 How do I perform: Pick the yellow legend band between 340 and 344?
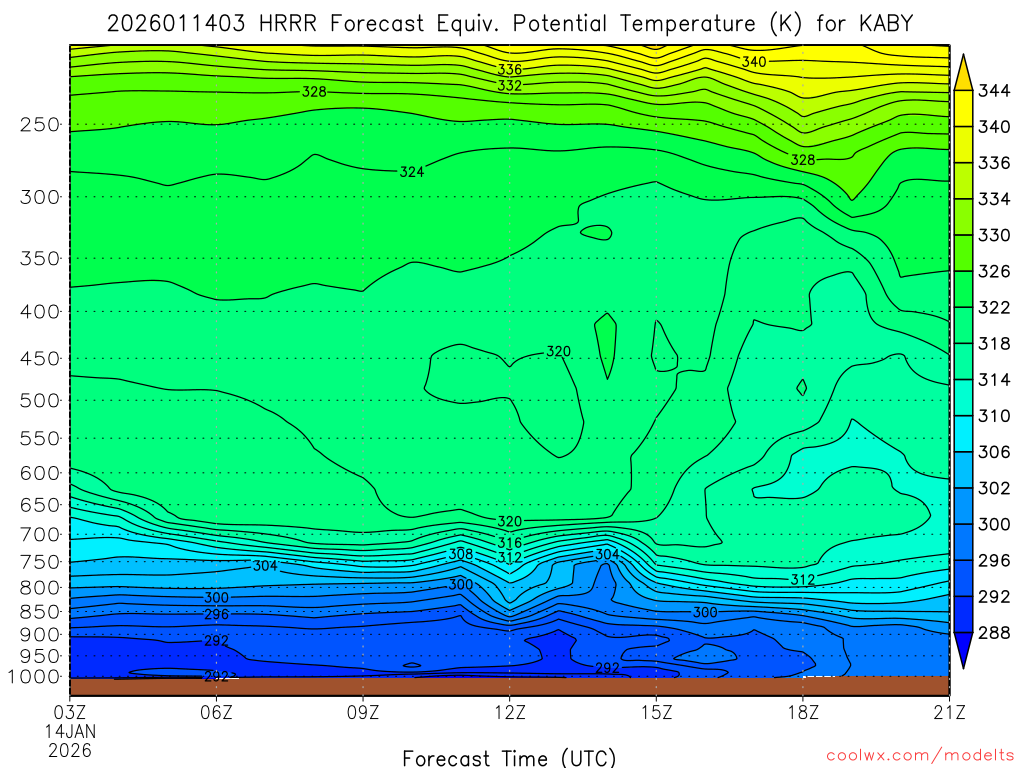coord(963,108)
